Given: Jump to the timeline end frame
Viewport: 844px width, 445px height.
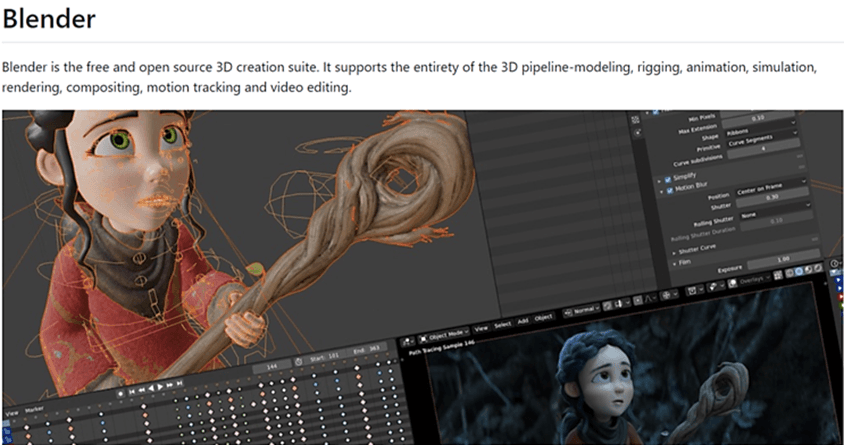Looking at the screenshot, I should [x=180, y=381].
